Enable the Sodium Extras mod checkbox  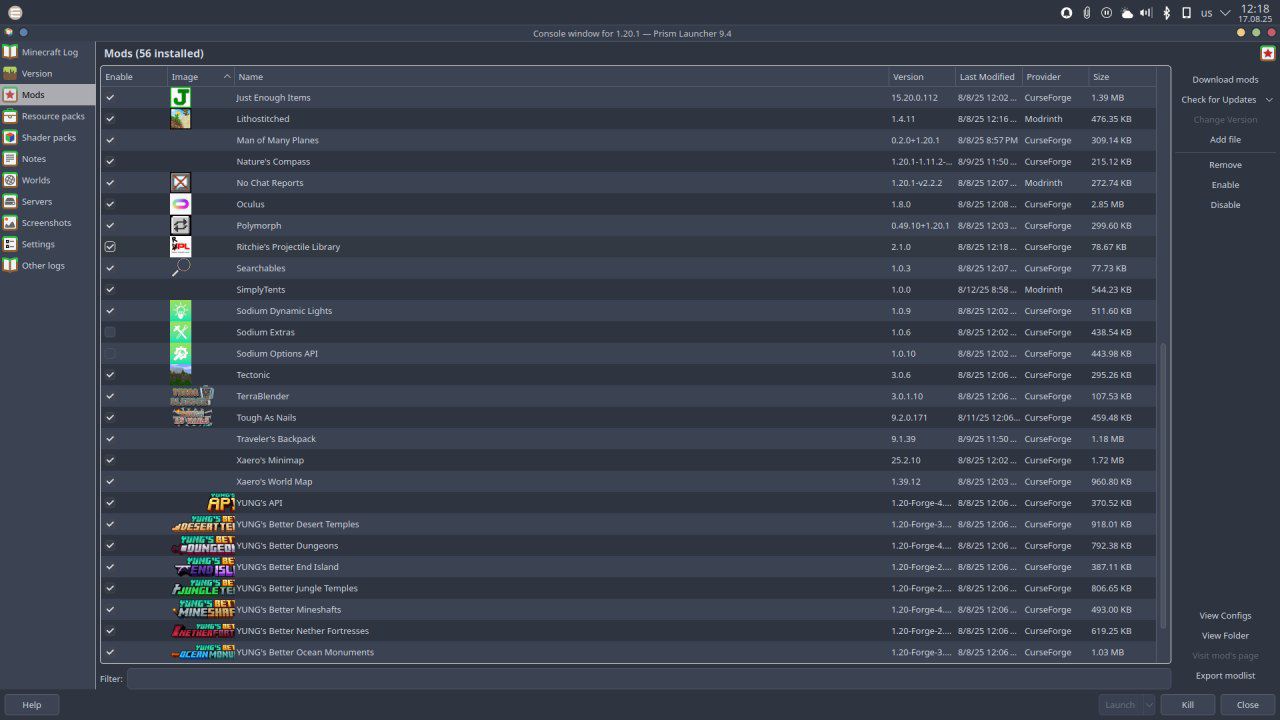click(x=110, y=332)
